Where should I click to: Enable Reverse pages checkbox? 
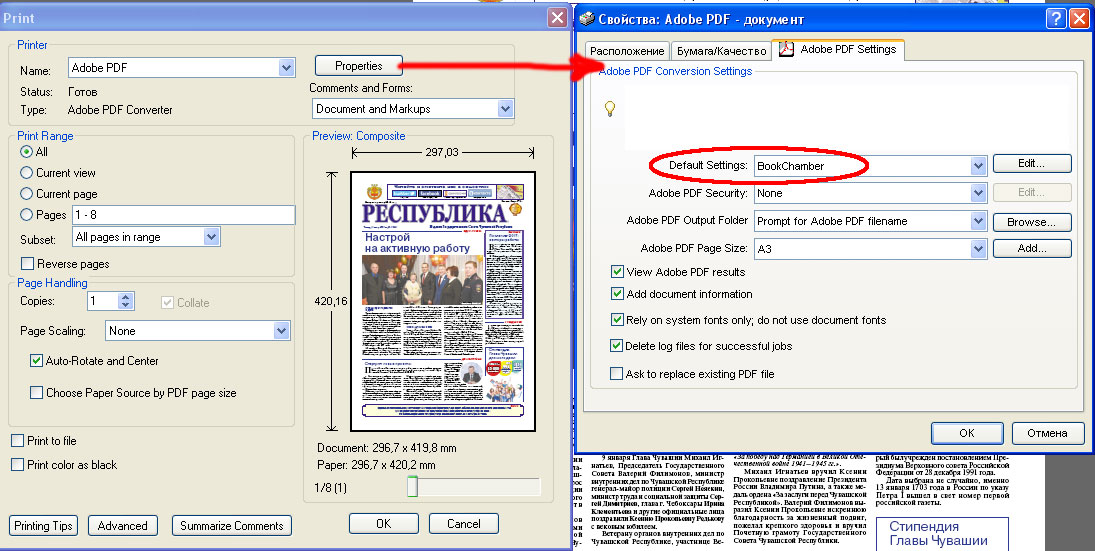[27, 263]
